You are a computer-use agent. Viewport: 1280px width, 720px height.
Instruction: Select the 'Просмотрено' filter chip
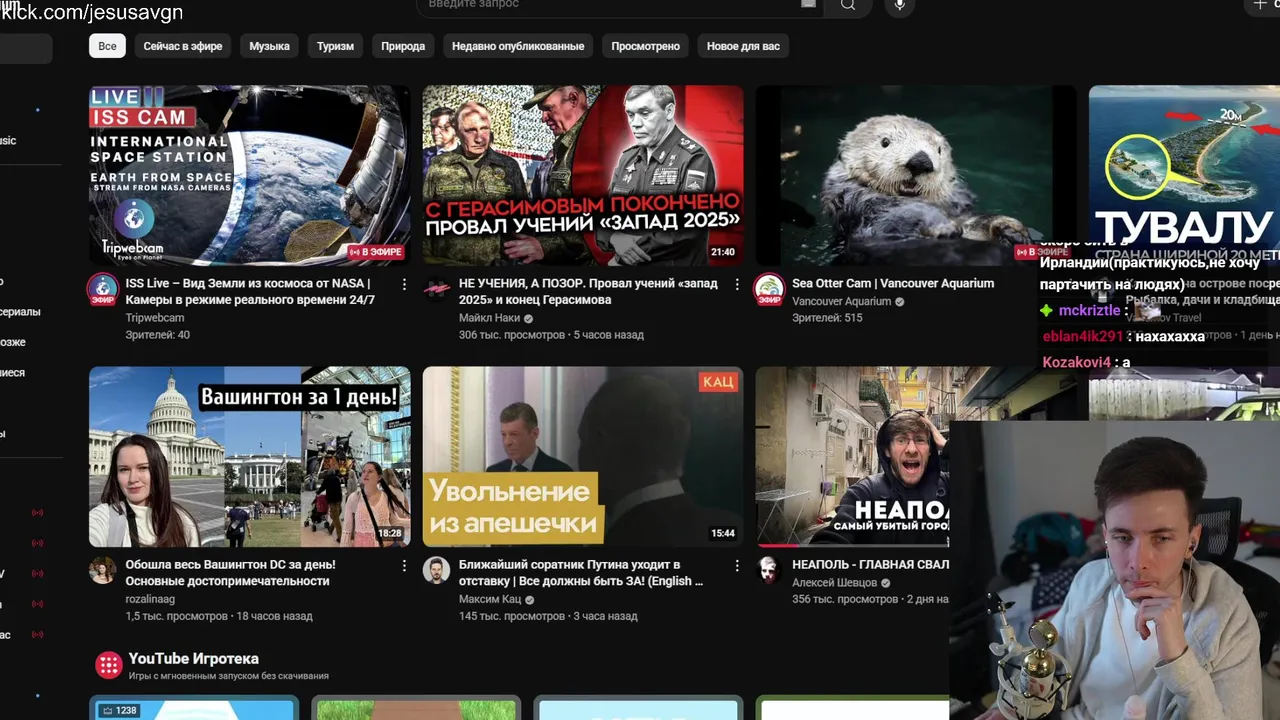(x=645, y=46)
